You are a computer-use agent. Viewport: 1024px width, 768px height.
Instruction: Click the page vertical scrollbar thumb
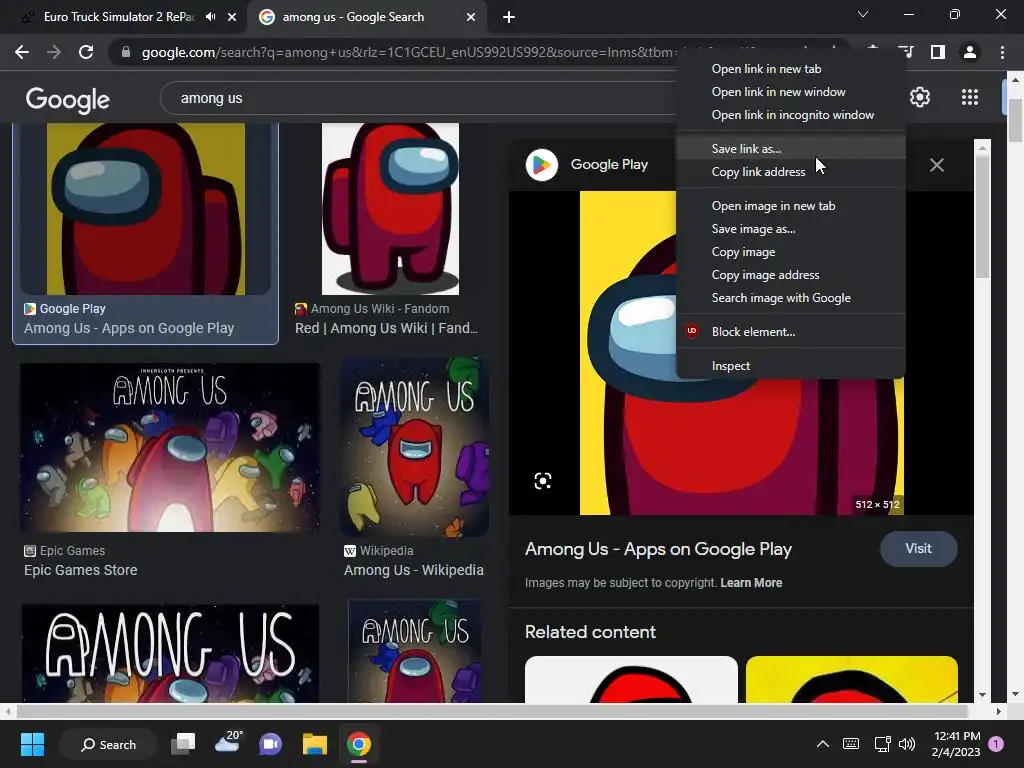[1015, 119]
